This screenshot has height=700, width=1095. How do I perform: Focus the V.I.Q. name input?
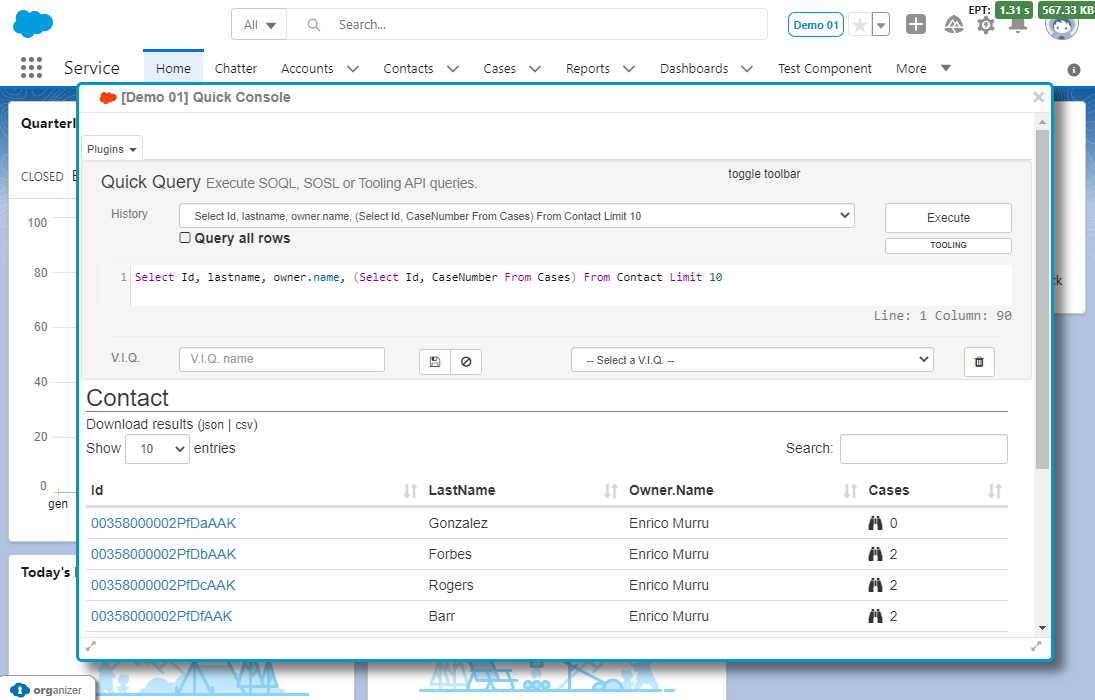282,359
